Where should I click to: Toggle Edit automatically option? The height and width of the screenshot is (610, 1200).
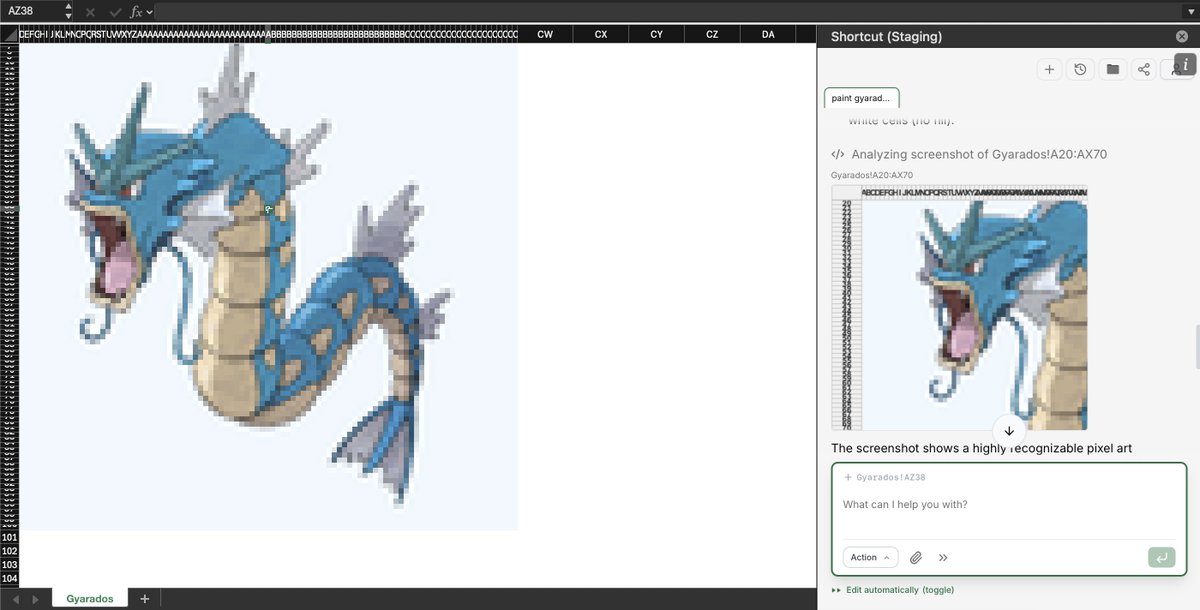893,590
